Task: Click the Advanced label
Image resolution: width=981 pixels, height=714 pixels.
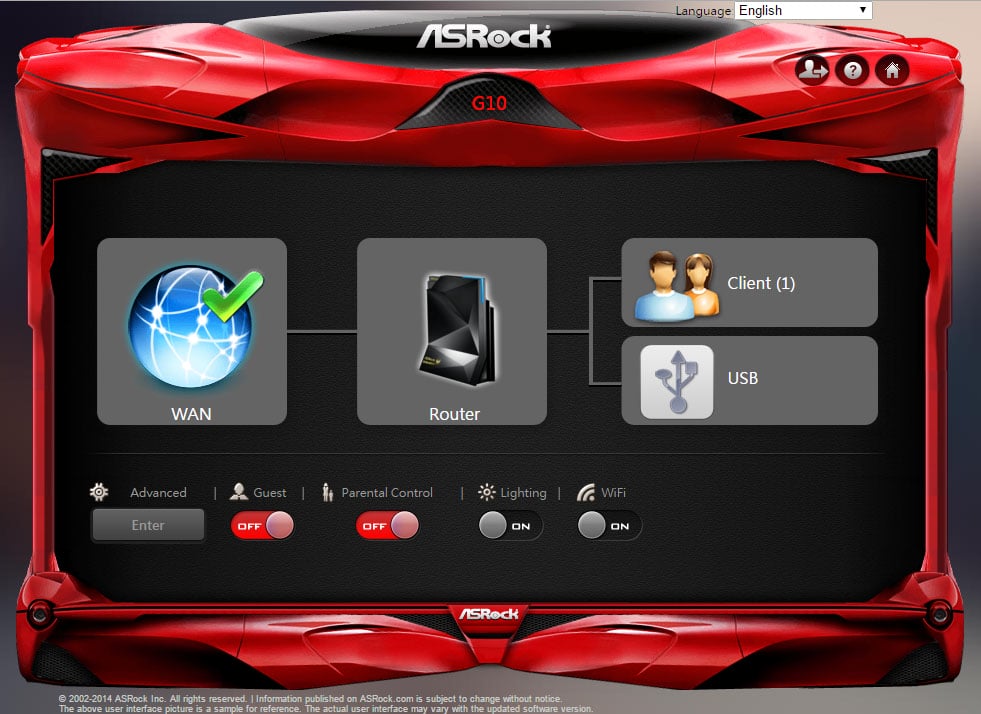Action: click(x=158, y=492)
